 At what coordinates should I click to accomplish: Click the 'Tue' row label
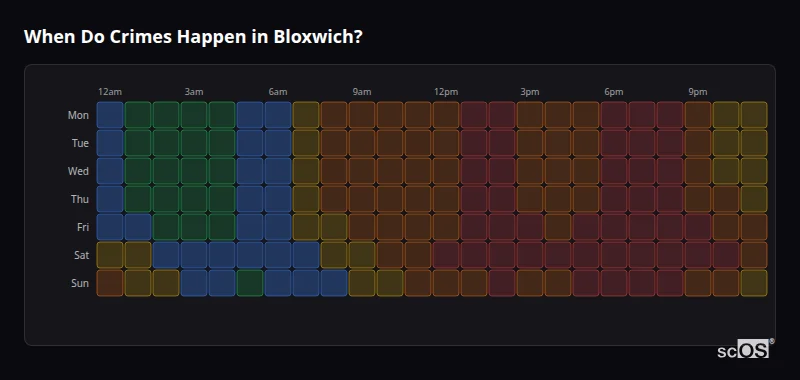(80, 143)
